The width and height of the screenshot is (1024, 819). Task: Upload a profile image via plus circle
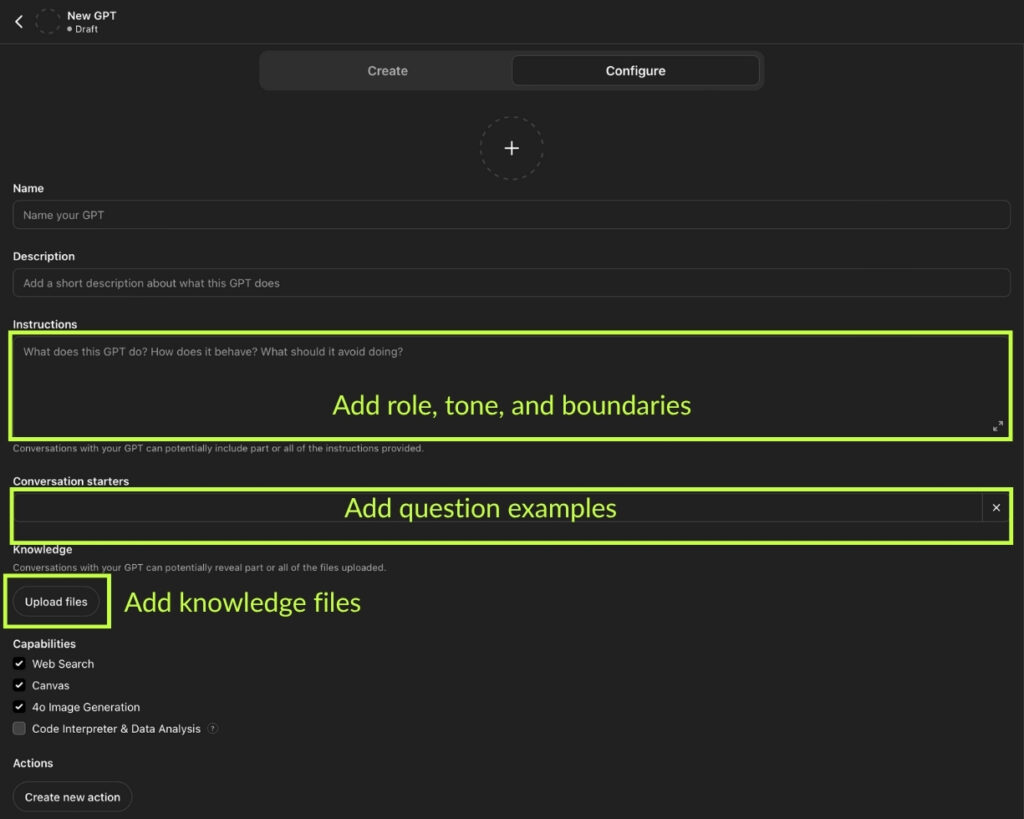pos(511,148)
